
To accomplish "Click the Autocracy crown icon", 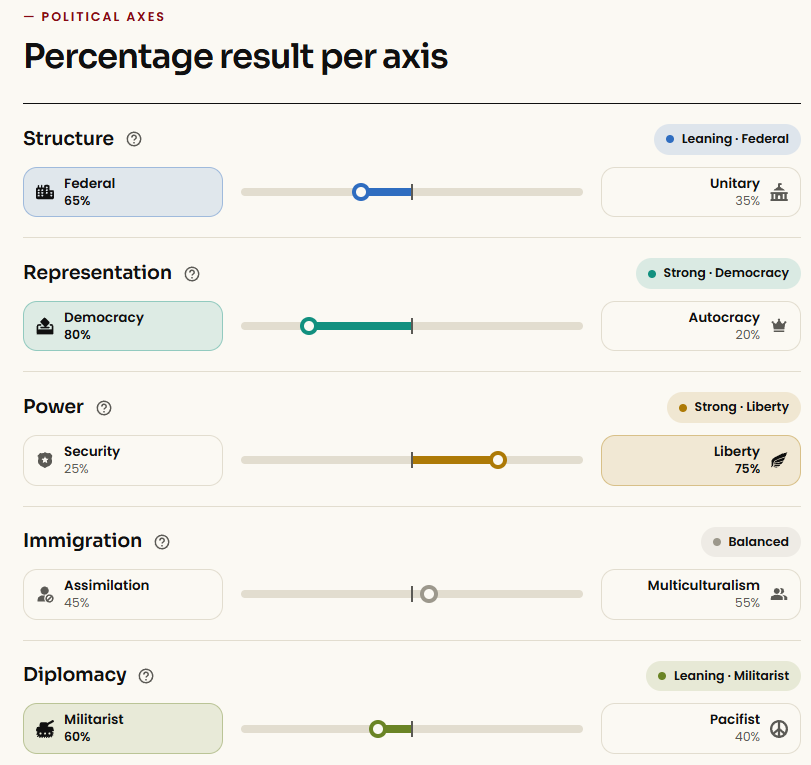I will click(779, 325).
